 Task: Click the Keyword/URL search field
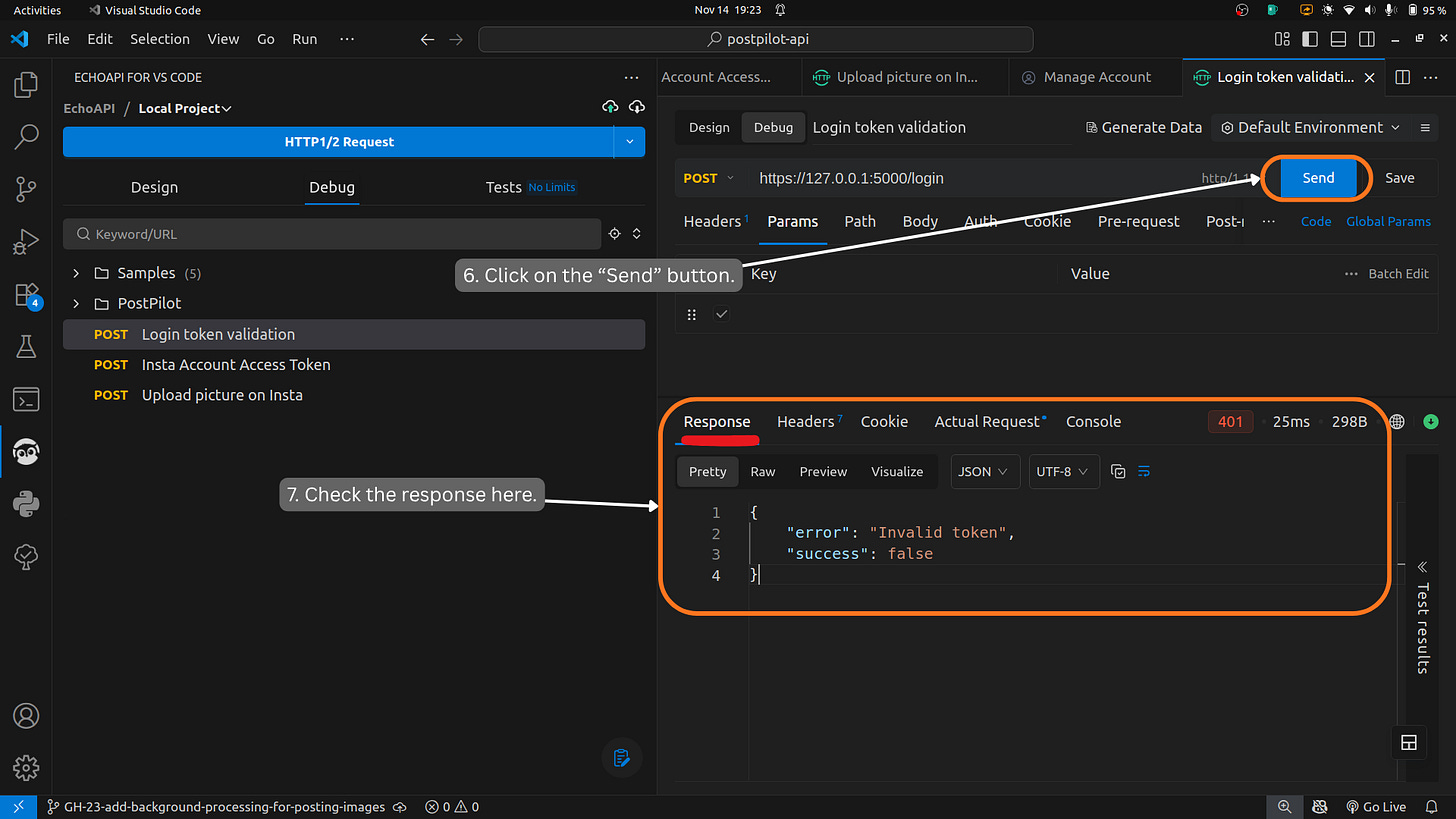click(x=332, y=234)
